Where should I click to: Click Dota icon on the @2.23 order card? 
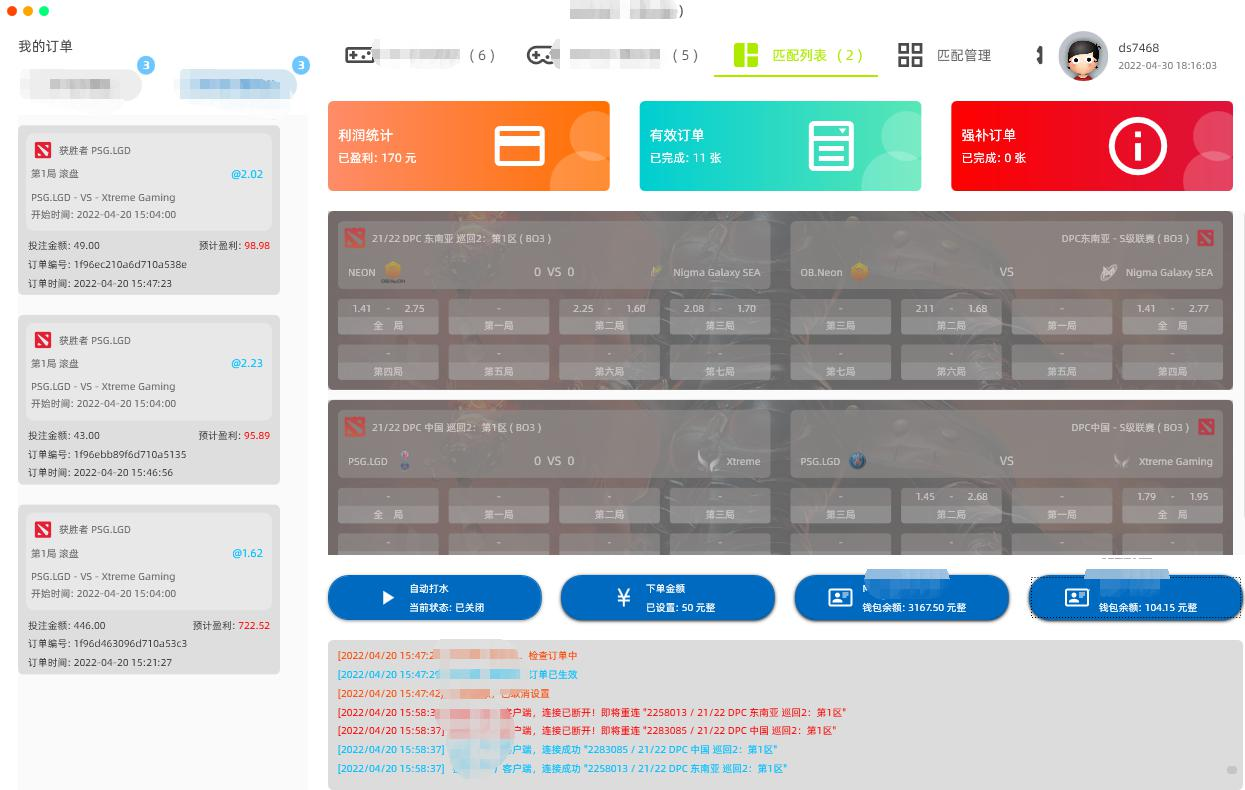coord(43,340)
